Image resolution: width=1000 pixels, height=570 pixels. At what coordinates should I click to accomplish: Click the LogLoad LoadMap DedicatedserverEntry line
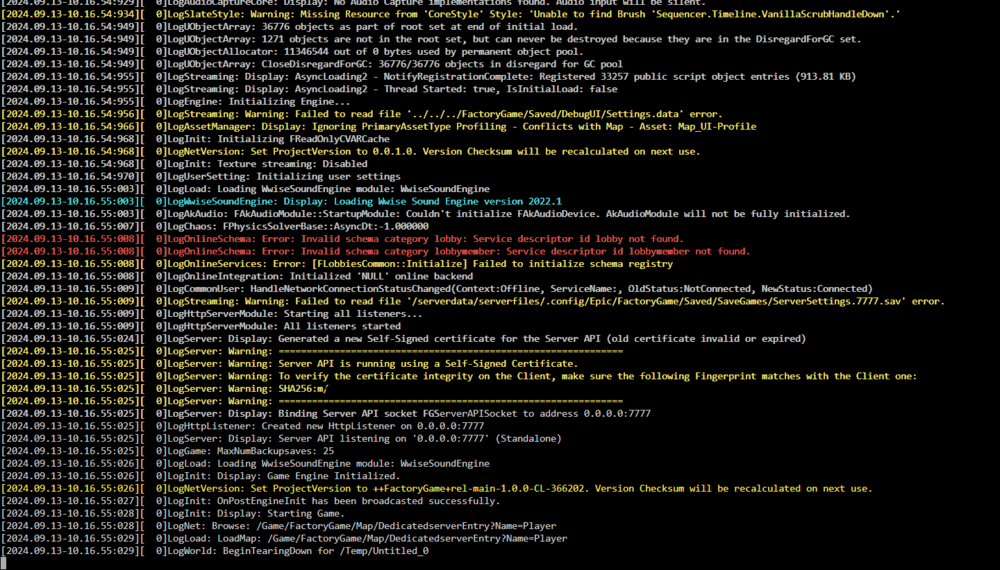pyautogui.click(x=284, y=538)
